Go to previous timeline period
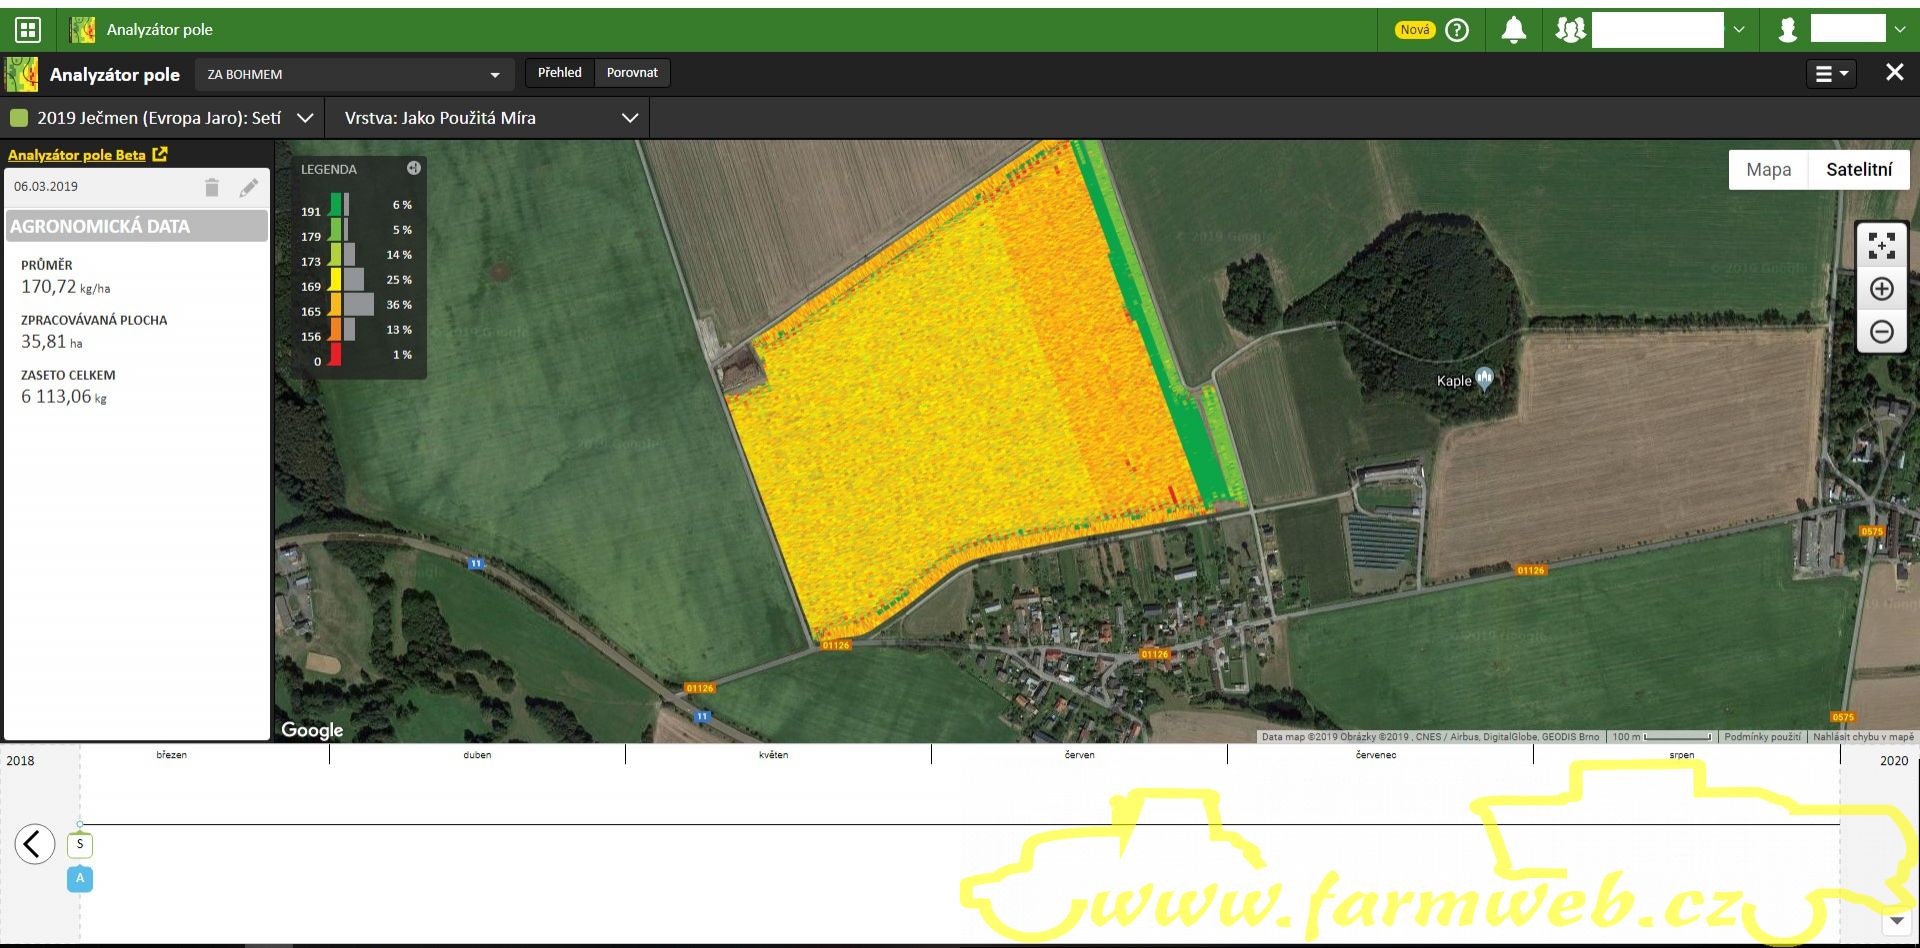Screen dimensions: 1920x948 click(34, 844)
